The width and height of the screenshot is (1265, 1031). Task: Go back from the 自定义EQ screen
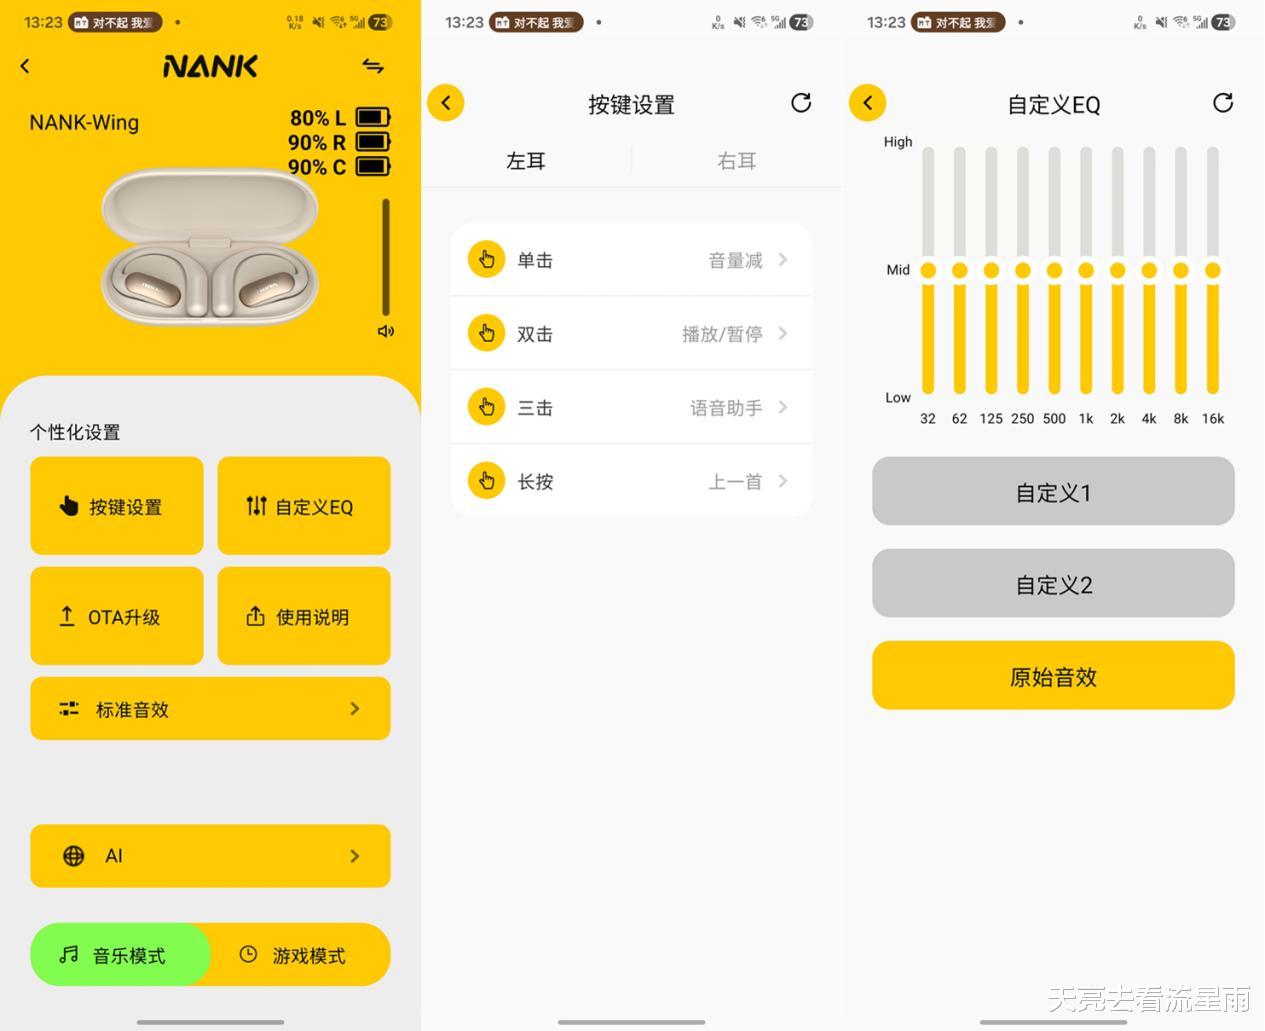[868, 103]
